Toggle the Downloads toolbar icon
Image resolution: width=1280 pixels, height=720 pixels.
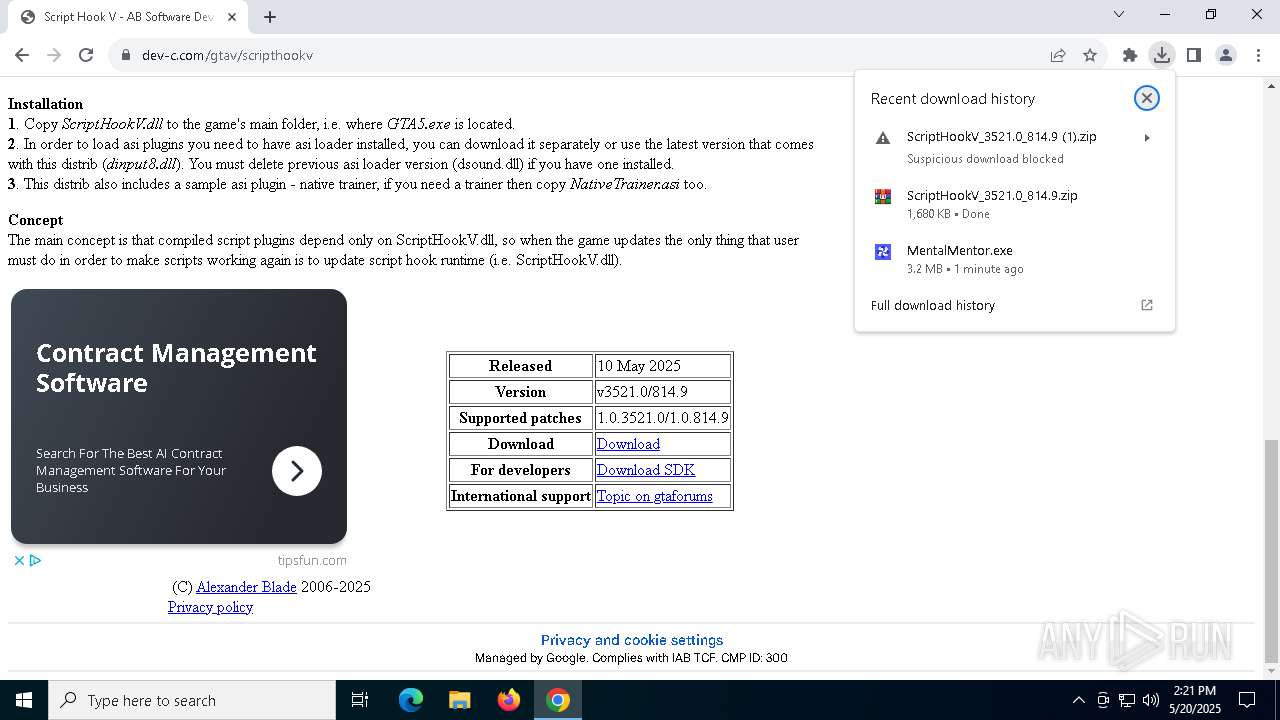(x=1162, y=55)
